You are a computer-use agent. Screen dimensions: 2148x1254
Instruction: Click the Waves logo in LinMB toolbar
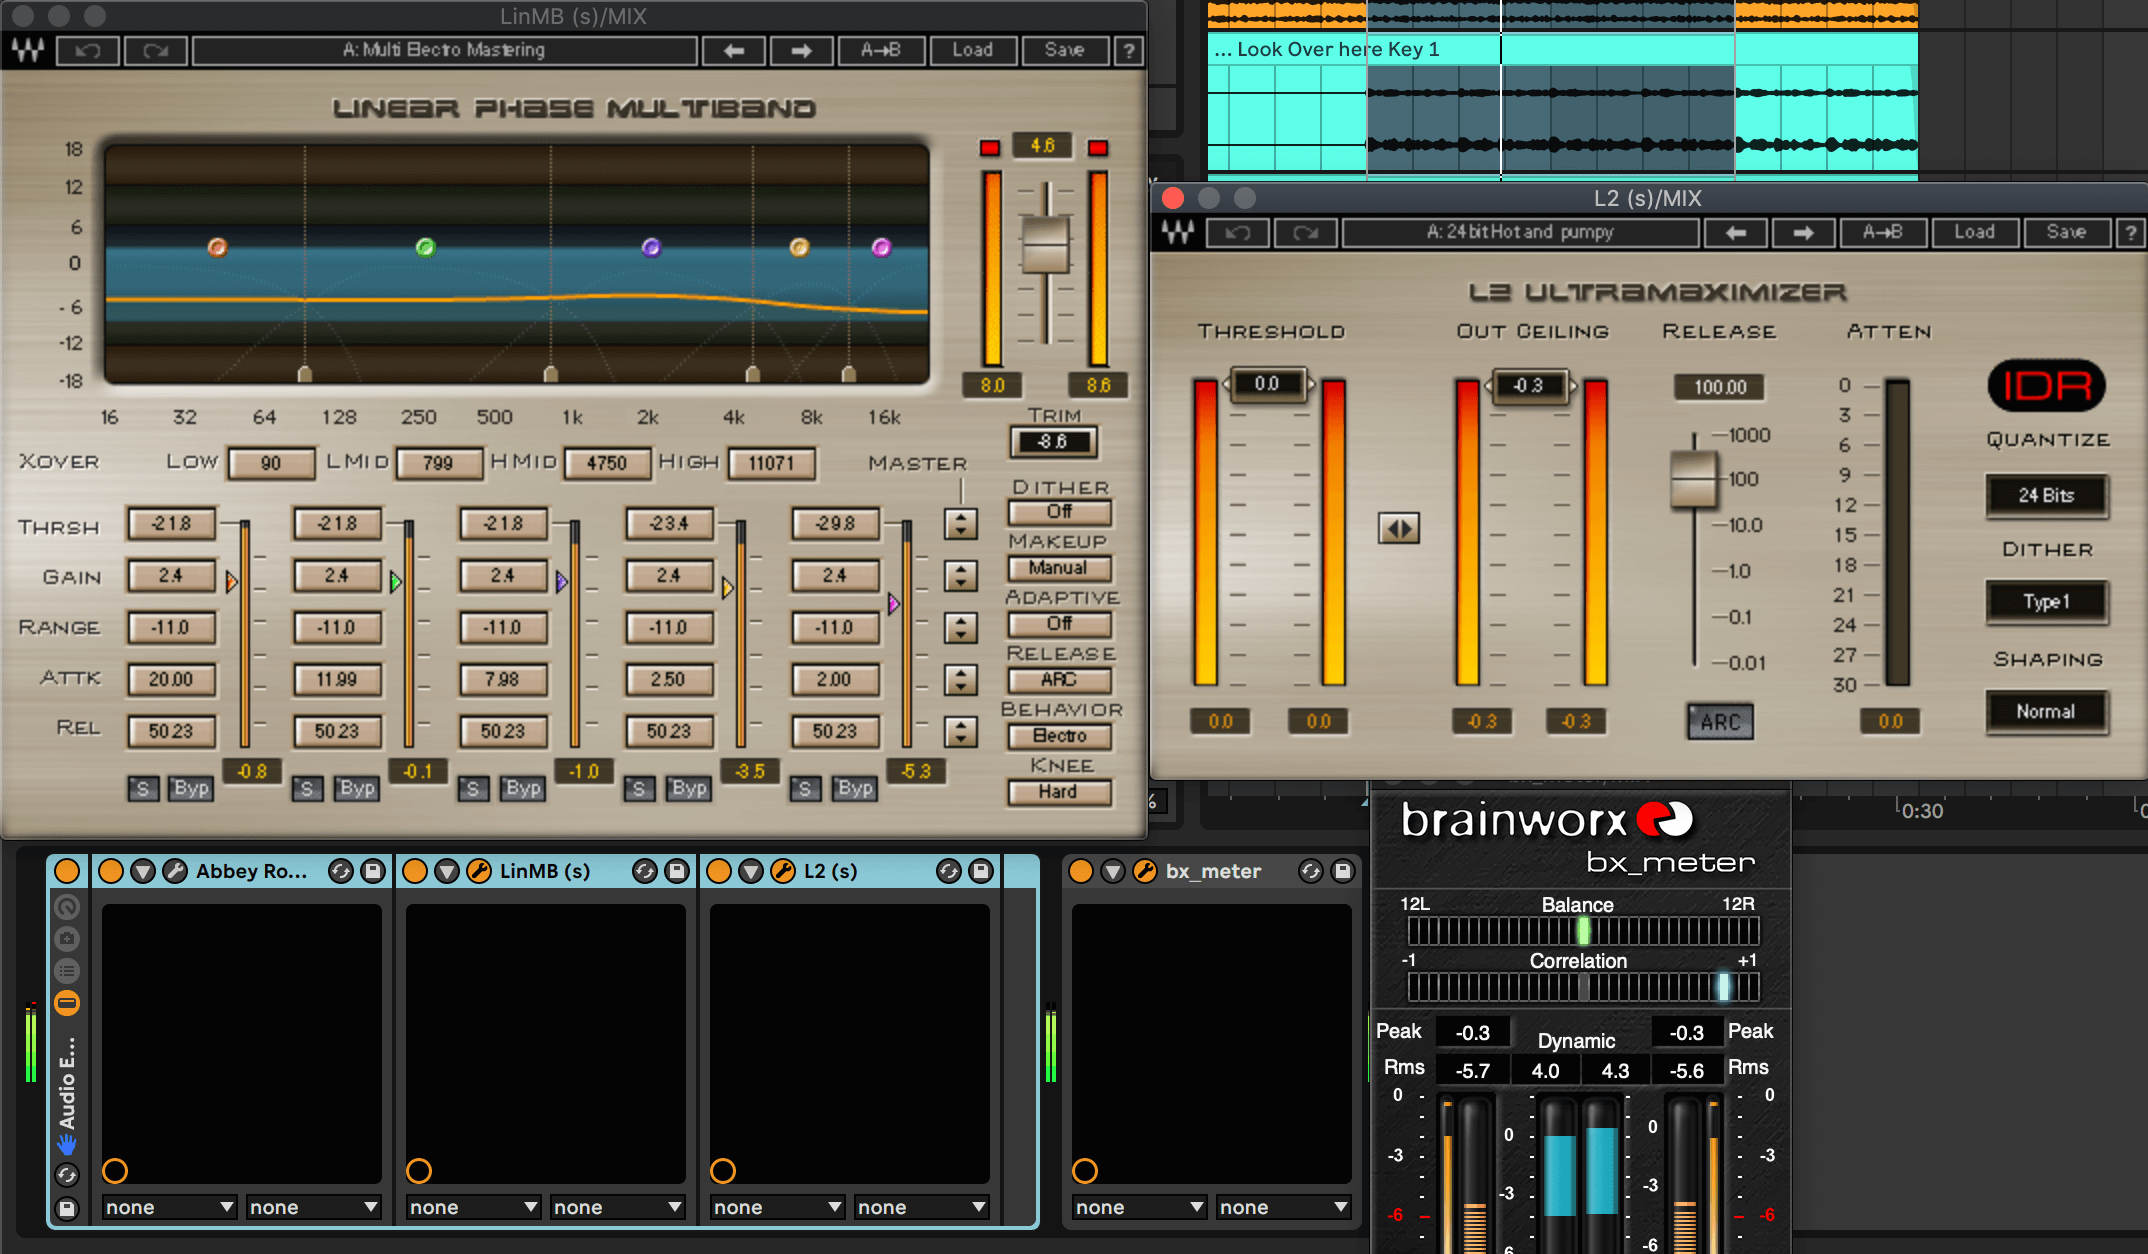tap(28, 50)
